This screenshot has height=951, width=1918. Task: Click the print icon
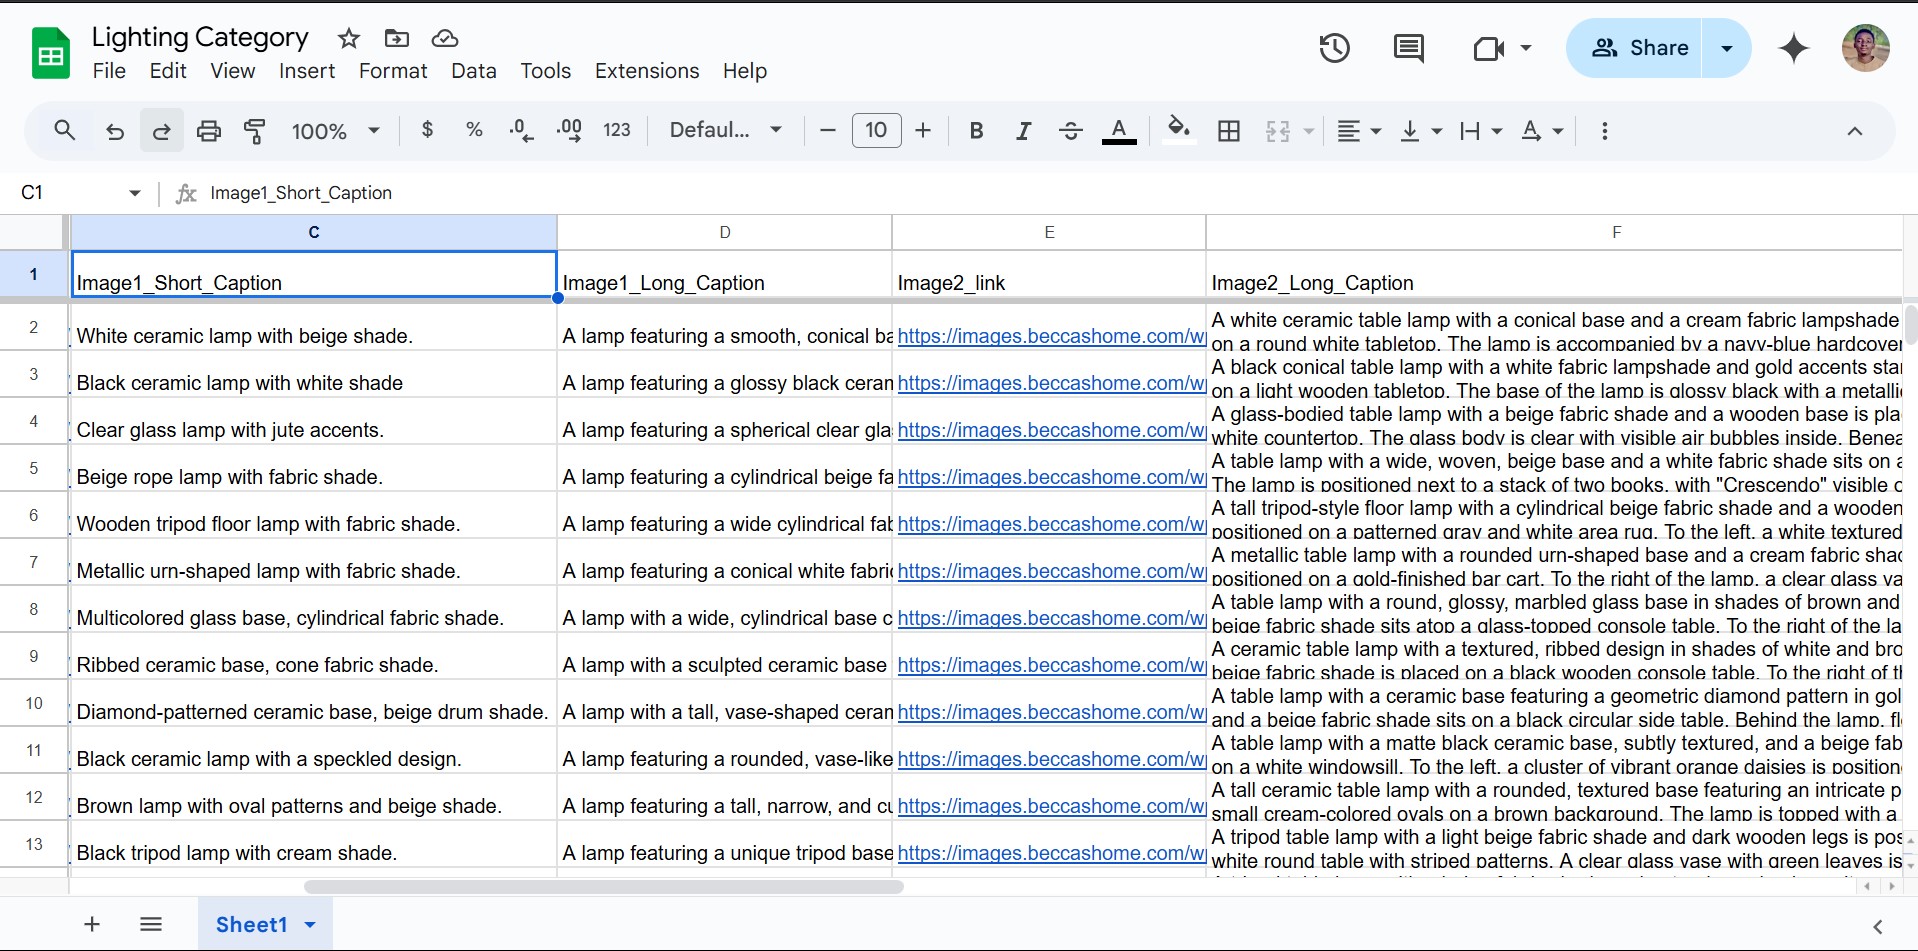tap(208, 131)
